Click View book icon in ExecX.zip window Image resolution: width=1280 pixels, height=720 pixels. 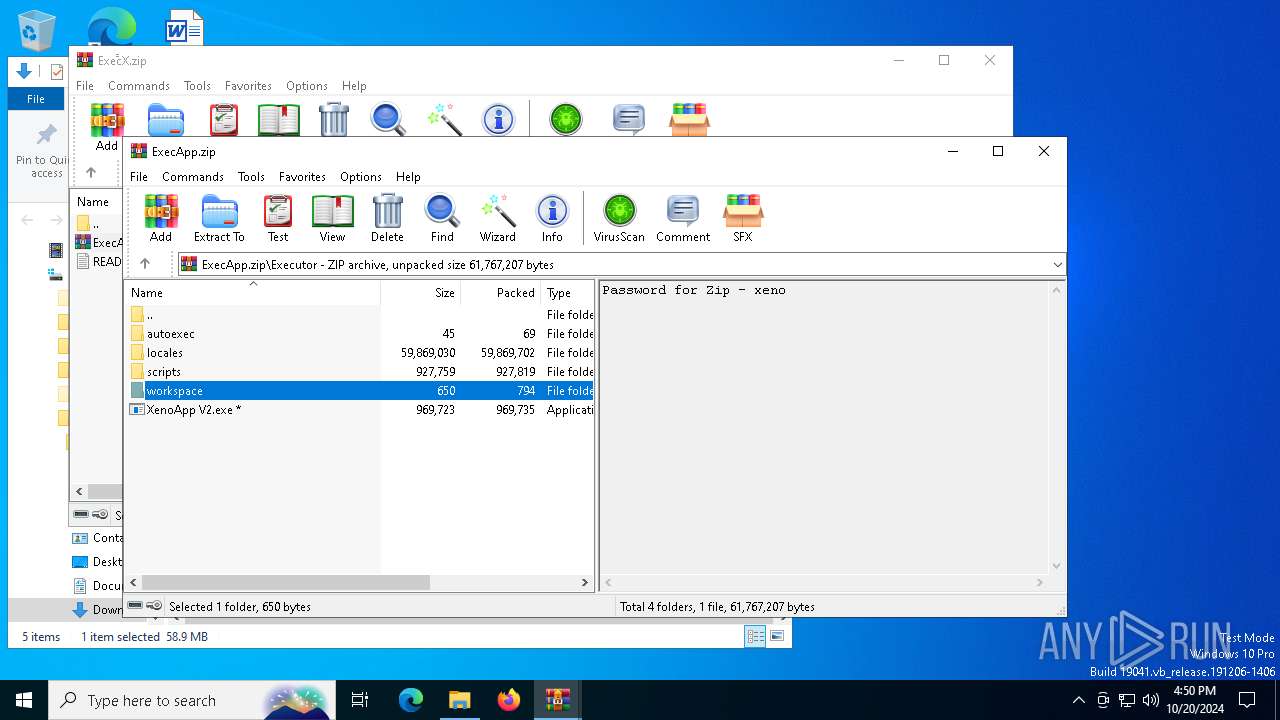(x=279, y=120)
